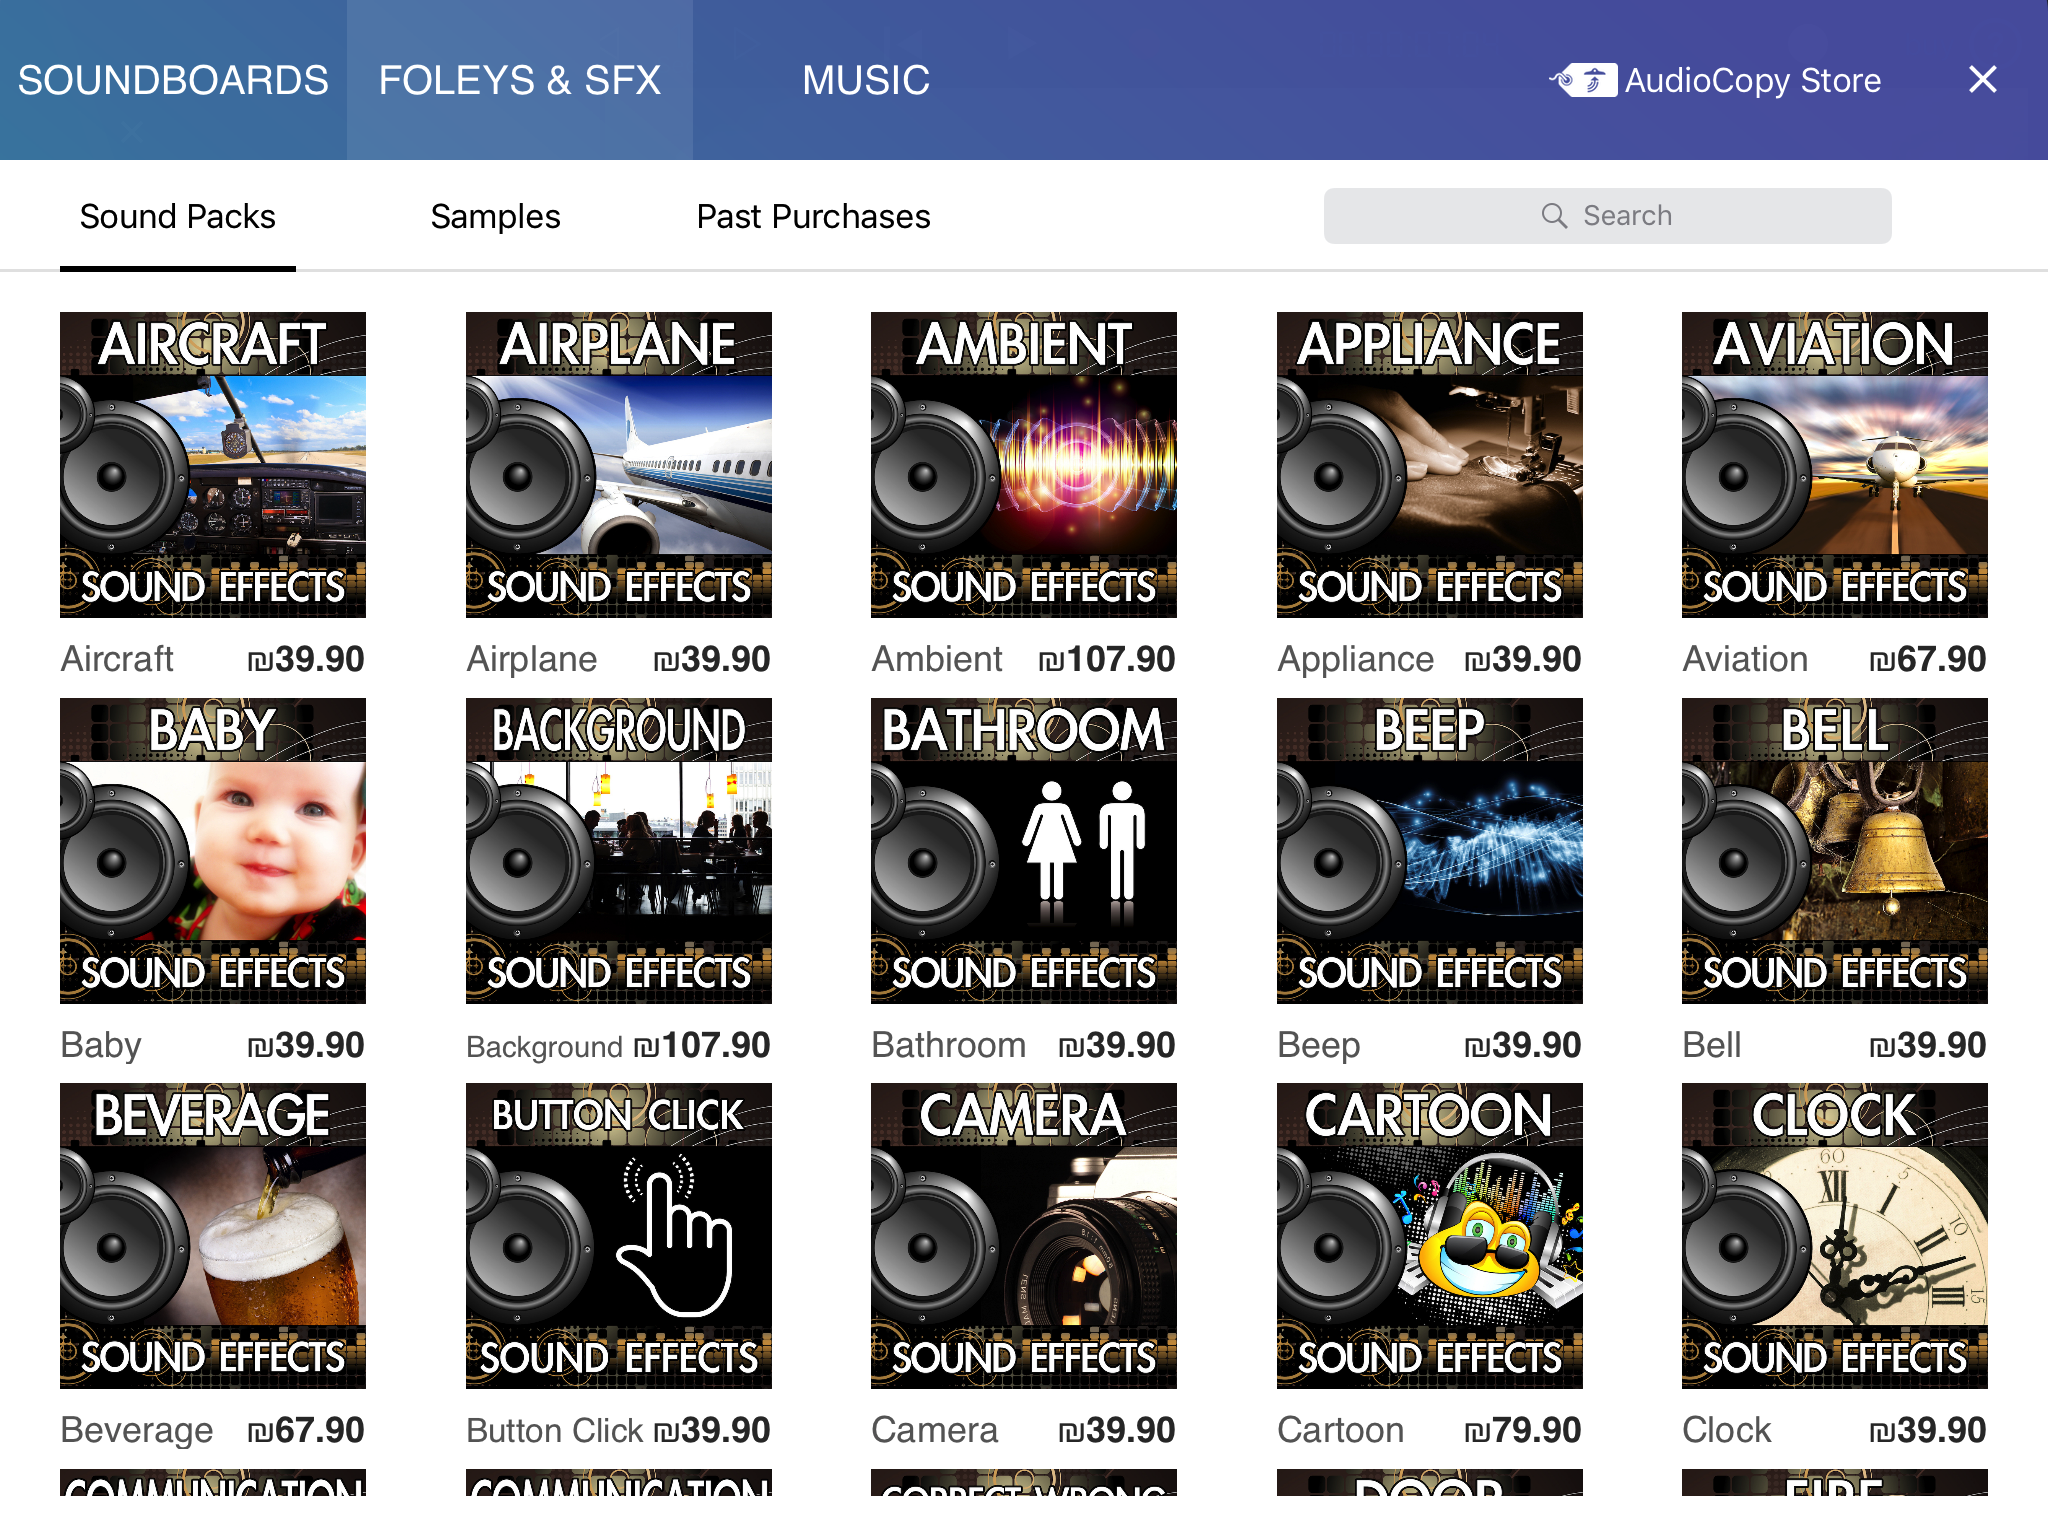Open the AudioCopy Store link
Screen dimensions: 2048x1536
(x=1716, y=80)
